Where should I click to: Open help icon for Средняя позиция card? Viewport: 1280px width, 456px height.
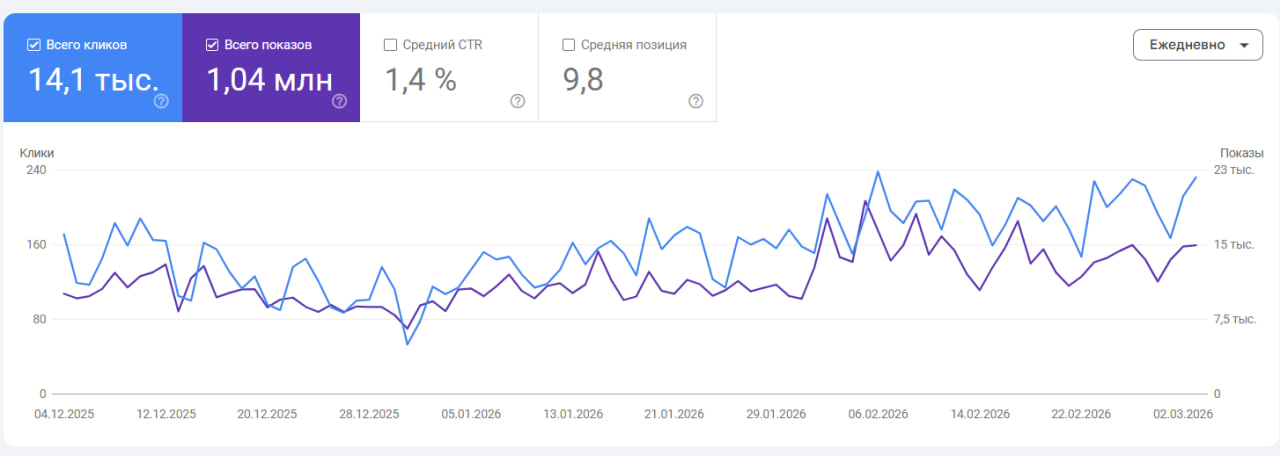pos(696,101)
